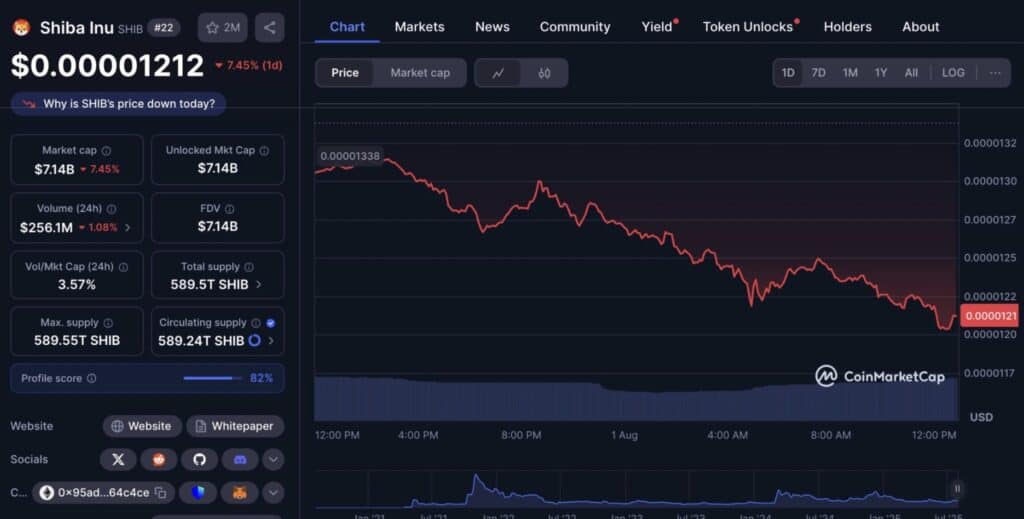The width and height of the screenshot is (1024, 519).
Task: Expand the Socials list chevron
Action: pyautogui.click(x=273, y=460)
